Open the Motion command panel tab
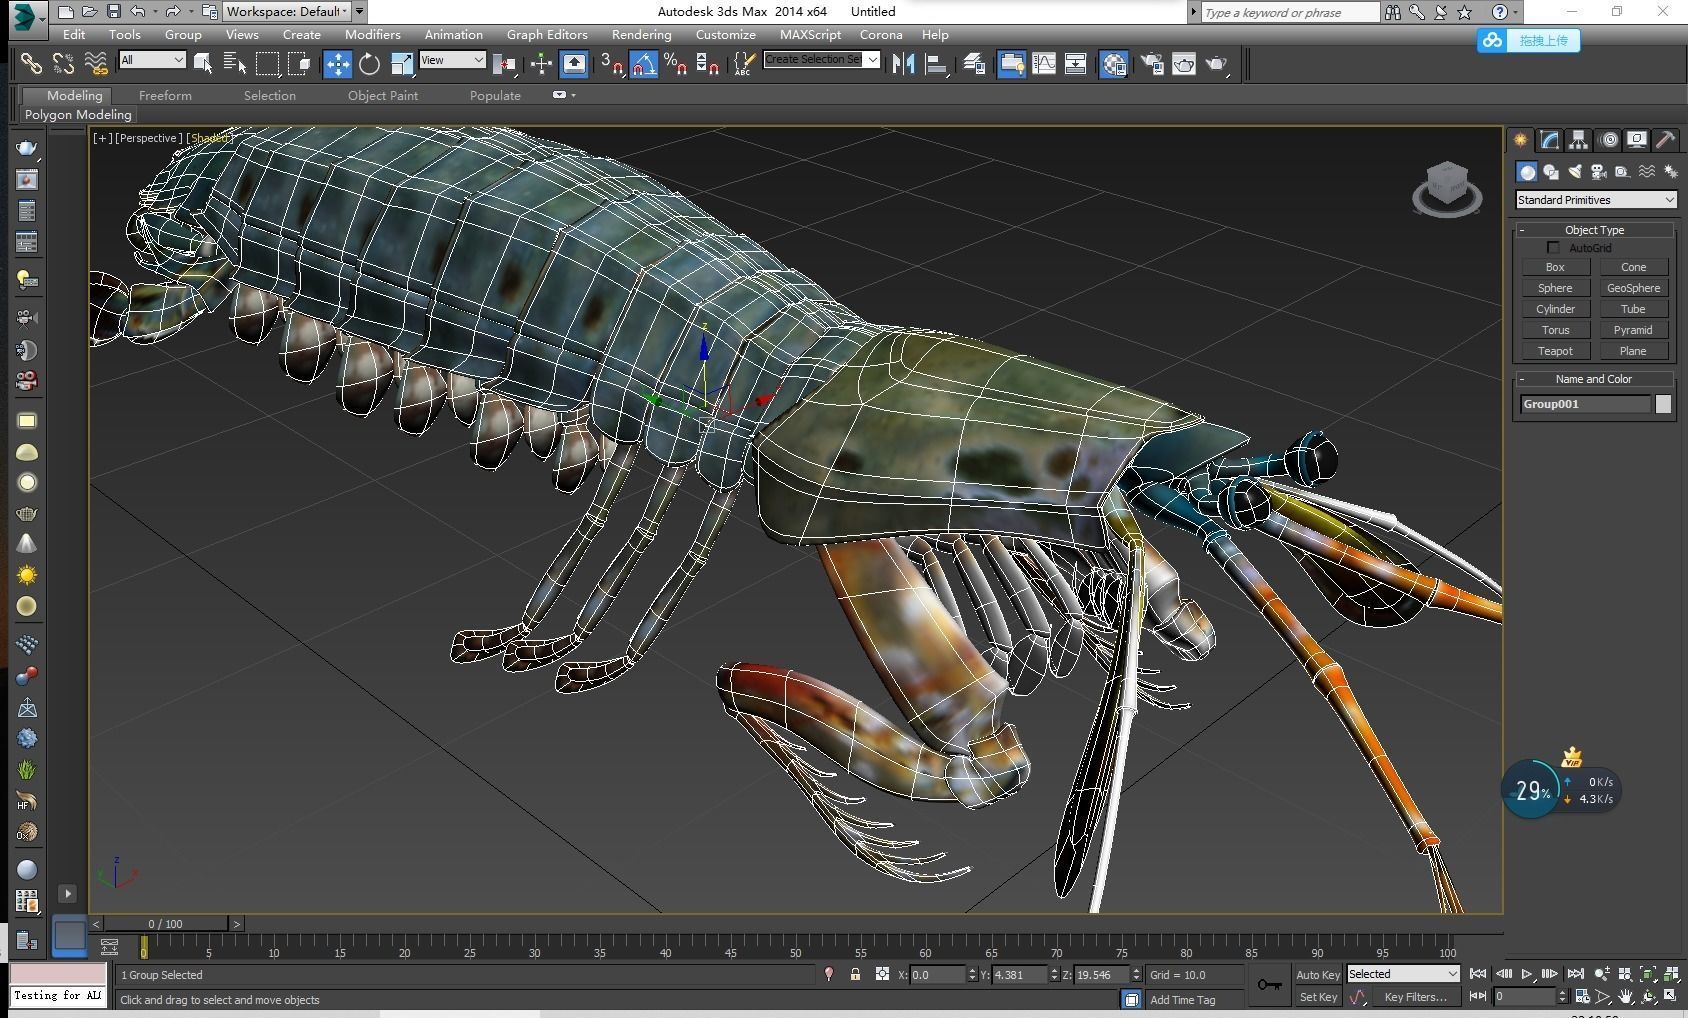1688x1018 pixels. [x=1608, y=140]
